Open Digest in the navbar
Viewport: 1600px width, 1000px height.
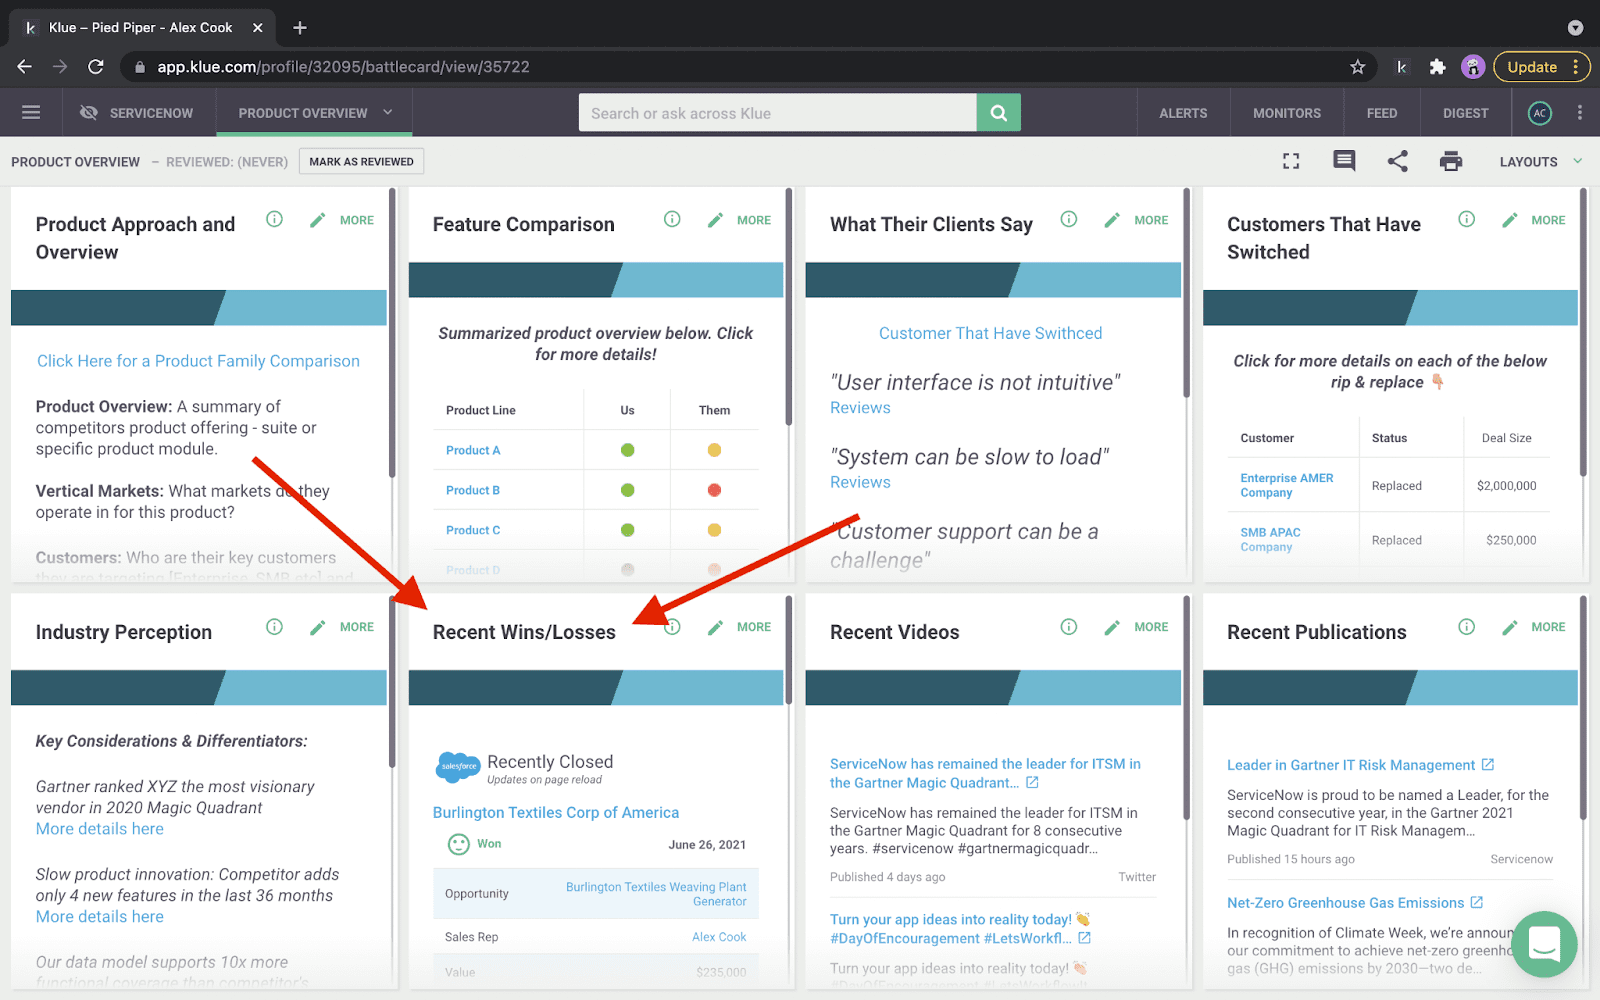click(1465, 113)
